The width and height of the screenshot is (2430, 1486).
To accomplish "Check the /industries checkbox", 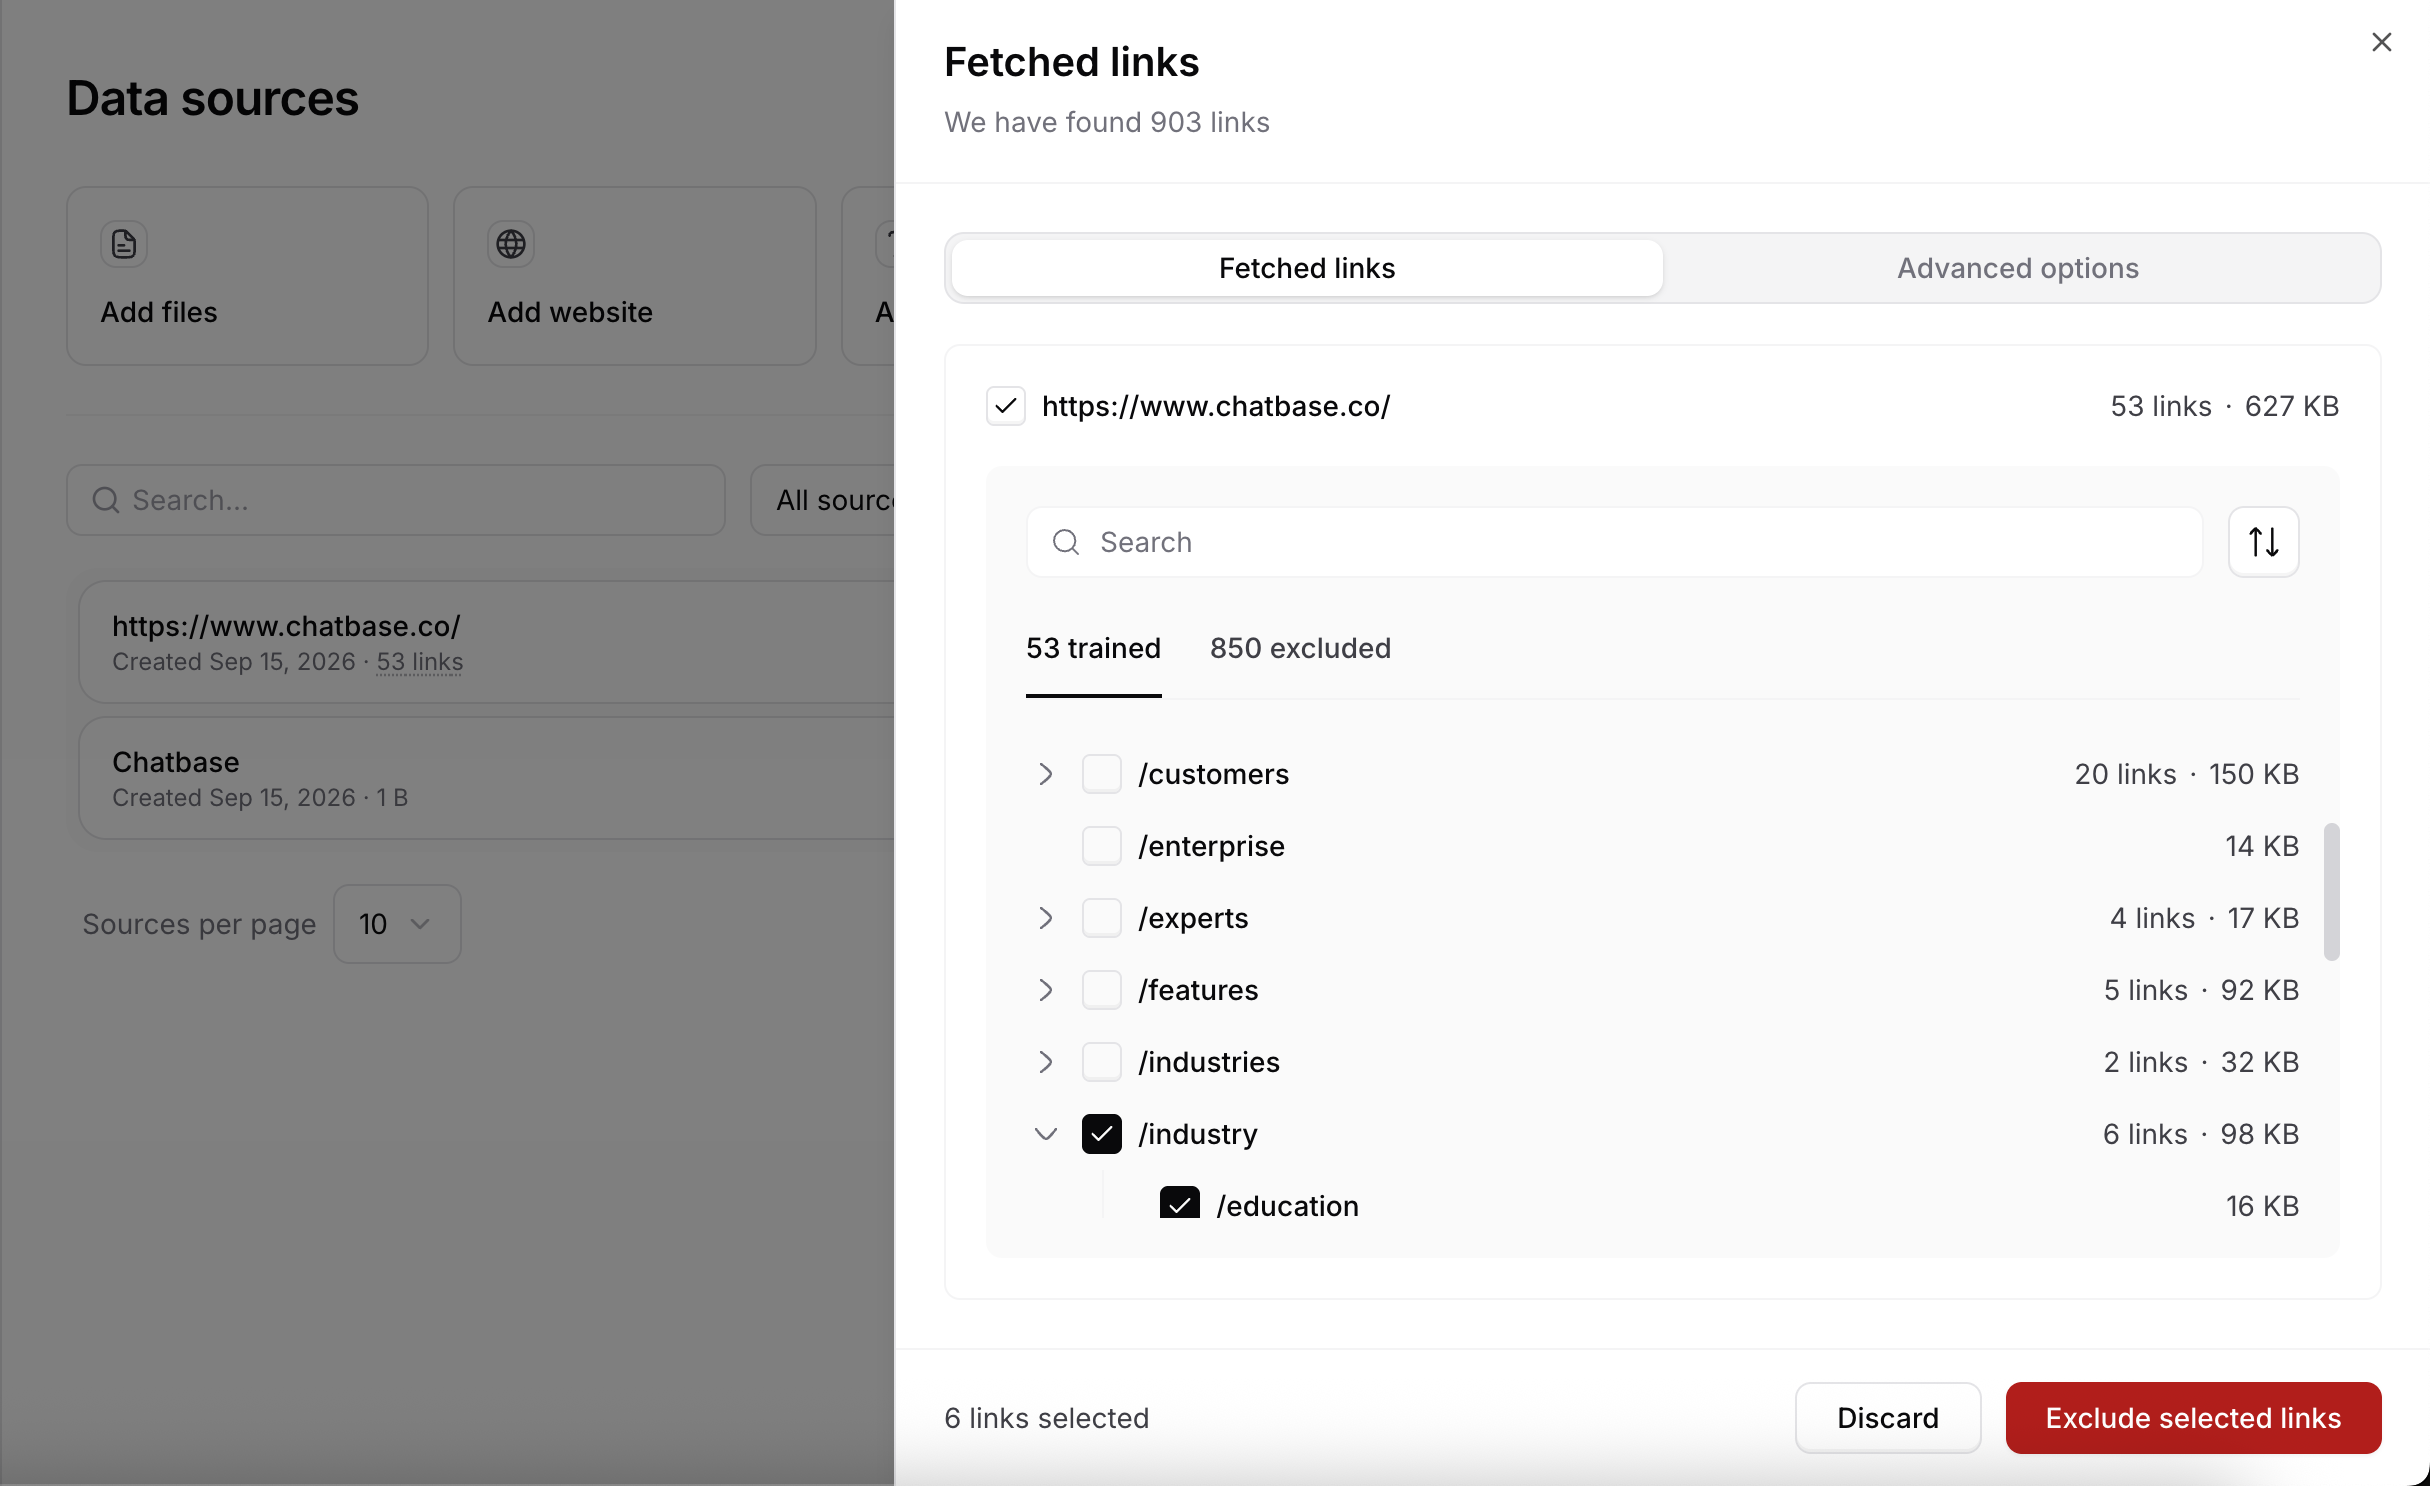I will point(1101,1062).
